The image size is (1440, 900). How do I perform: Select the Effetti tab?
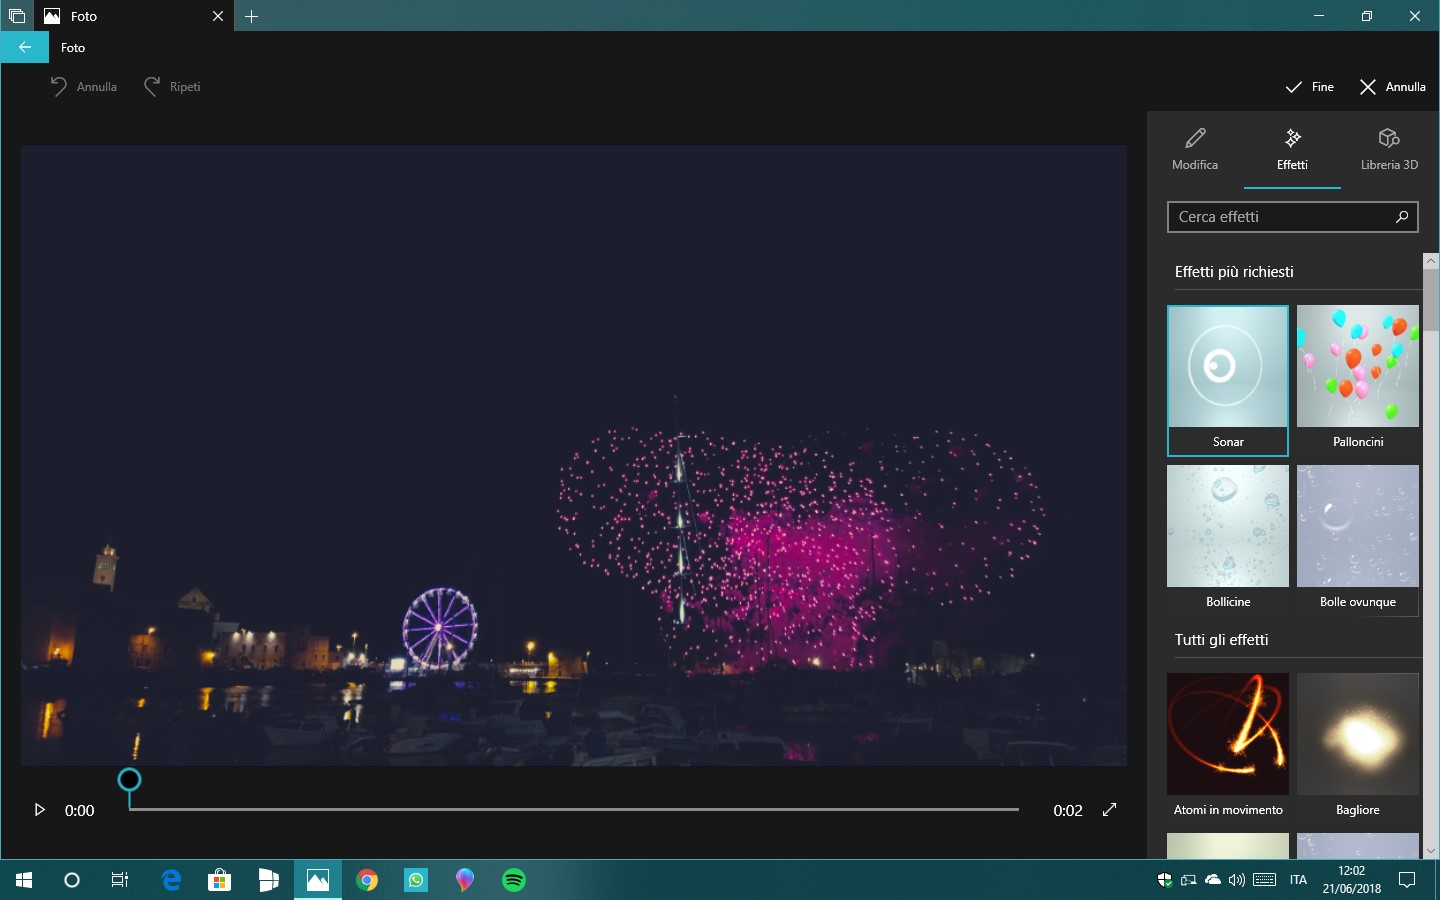point(1292,150)
